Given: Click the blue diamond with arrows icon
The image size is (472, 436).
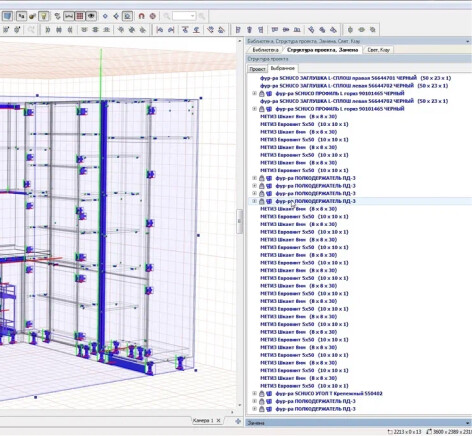Looking at the screenshot, I should pos(116,16).
